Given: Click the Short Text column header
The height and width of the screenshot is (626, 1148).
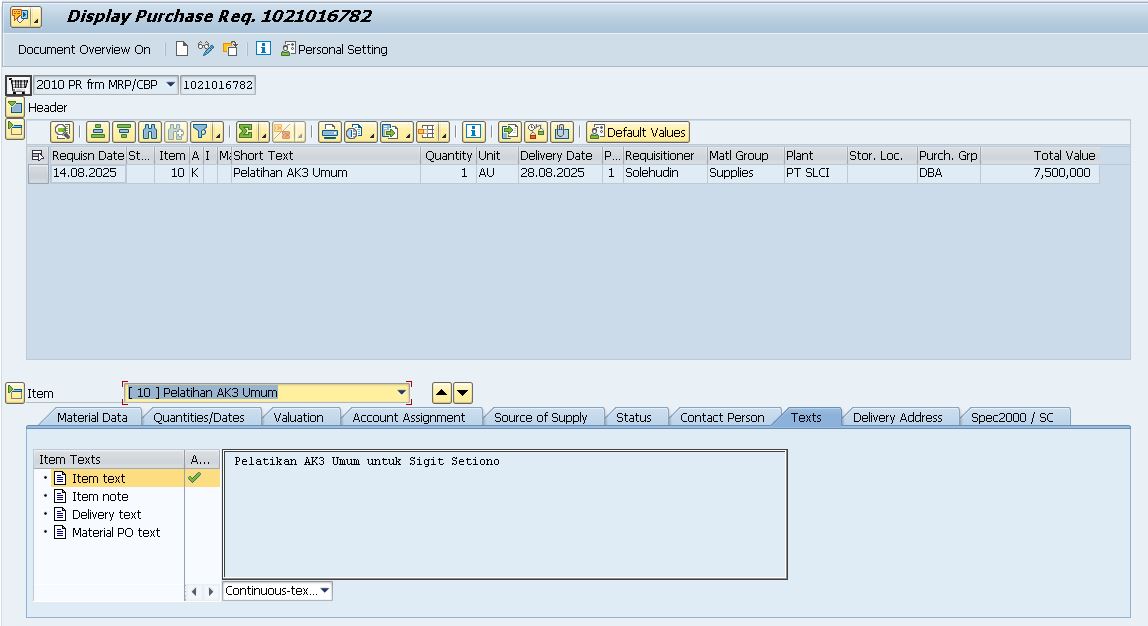Looking at the screenshot, I should pyautogui.click(x=326, y=155).
